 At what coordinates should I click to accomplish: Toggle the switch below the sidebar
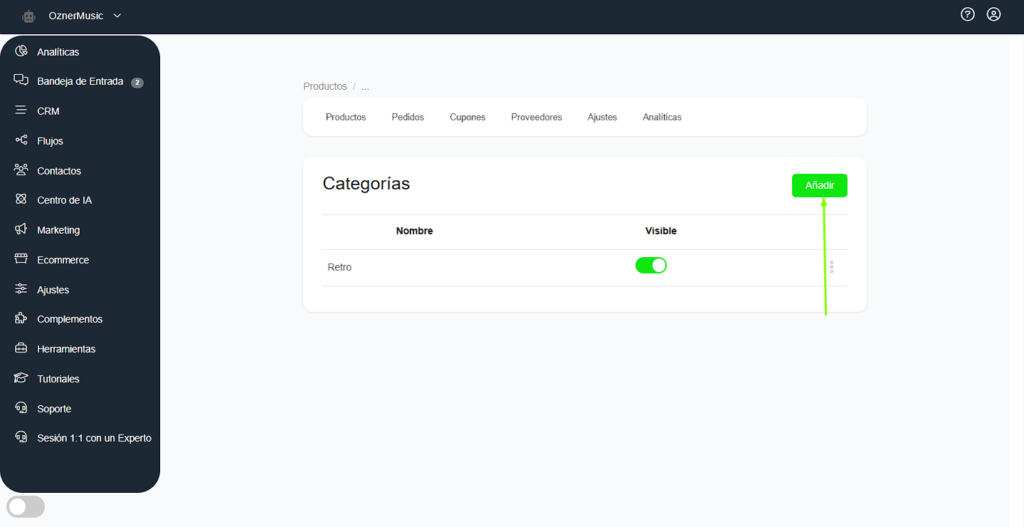[26, 507]
